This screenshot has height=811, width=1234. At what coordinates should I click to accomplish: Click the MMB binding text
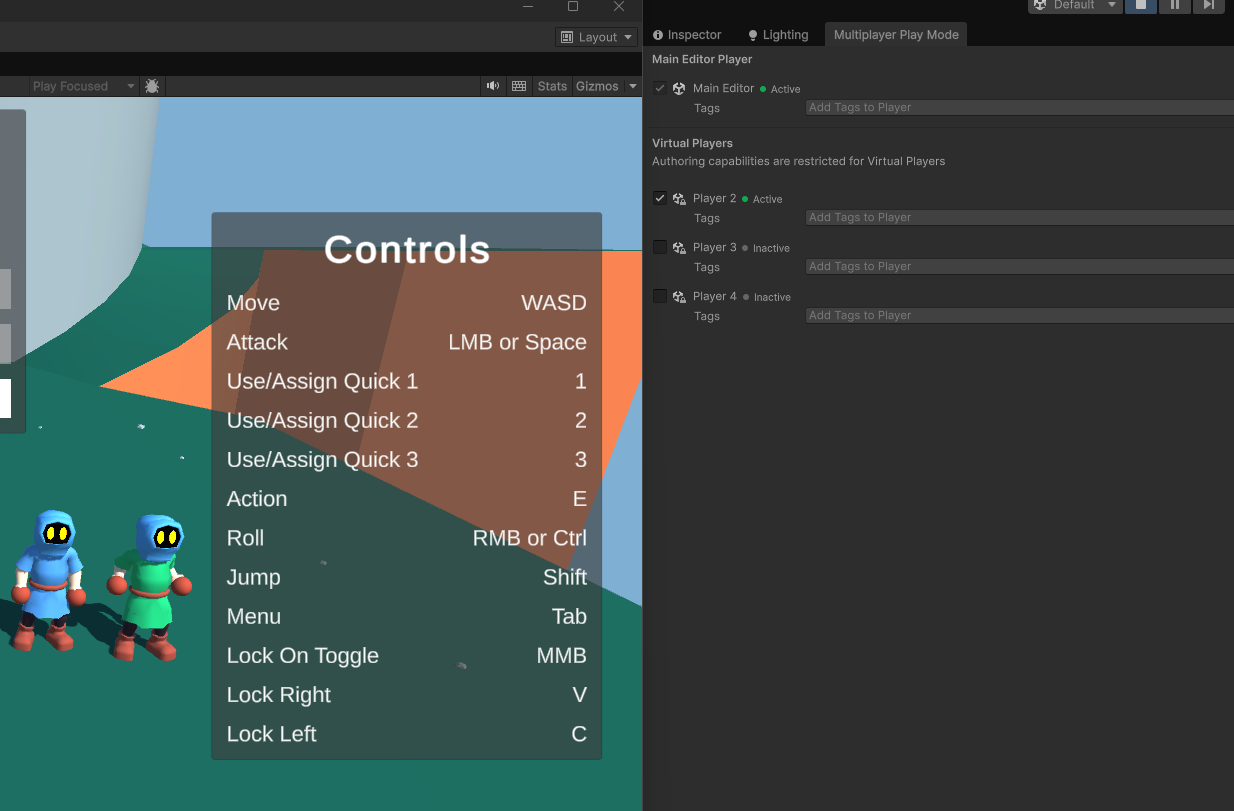(x=561, y=656)
